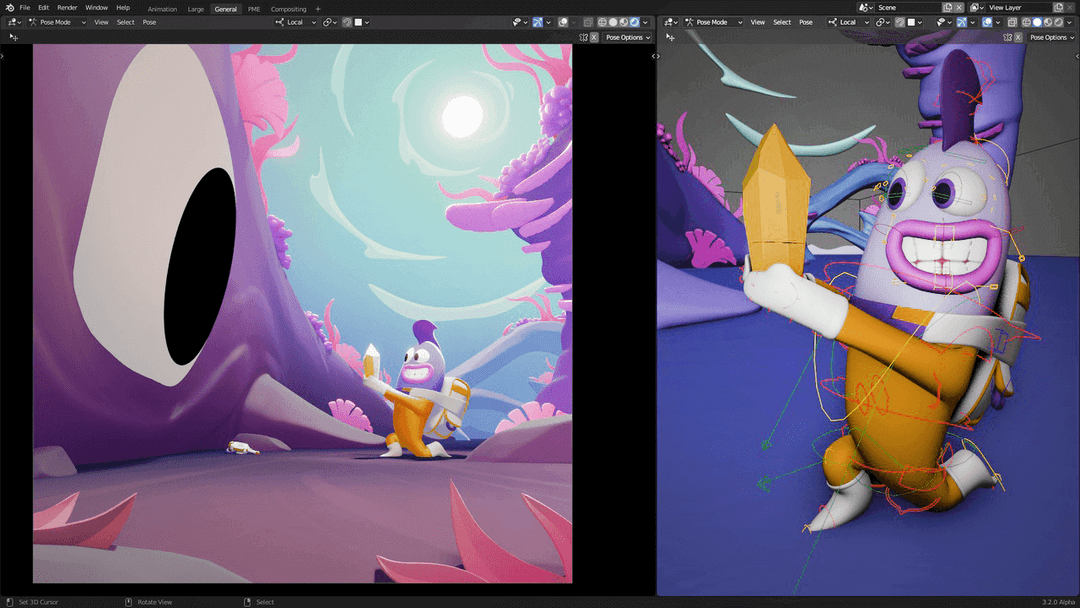This screenshot has width=1080, height=608.
Task: Open the Window menu
Action: pyautogui.click(x=96, y=8)
